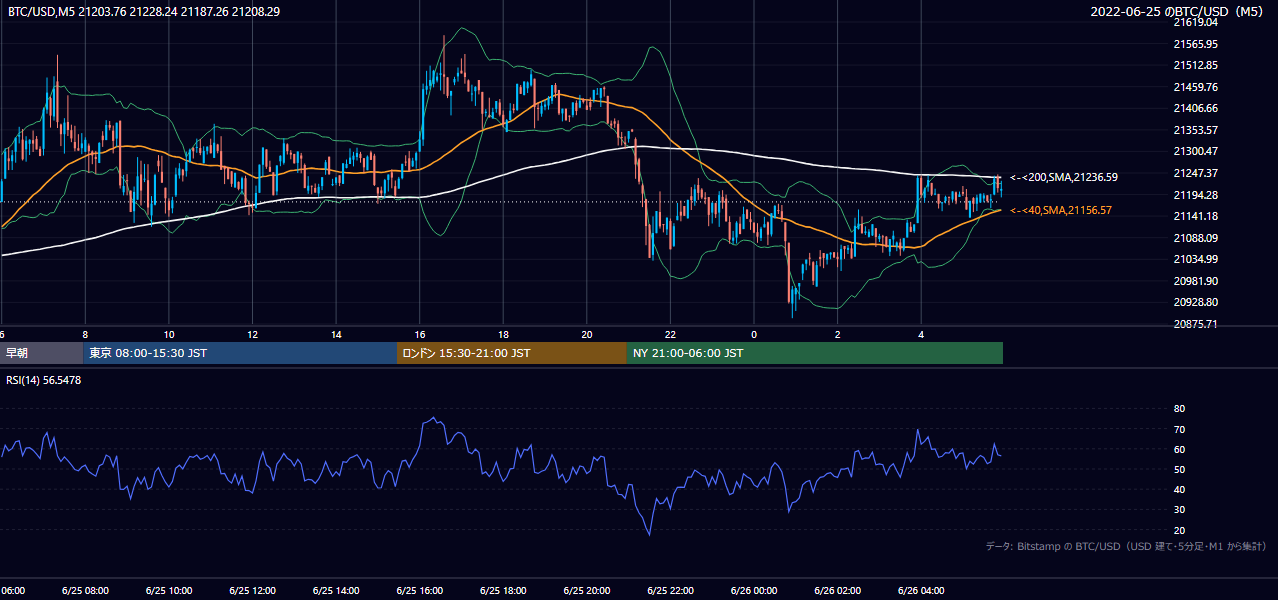1278x600 pixels.
Task: Click the NY 21:00-06:00 JST session bar
Action: pyautogui.click(x=815, y=353)
